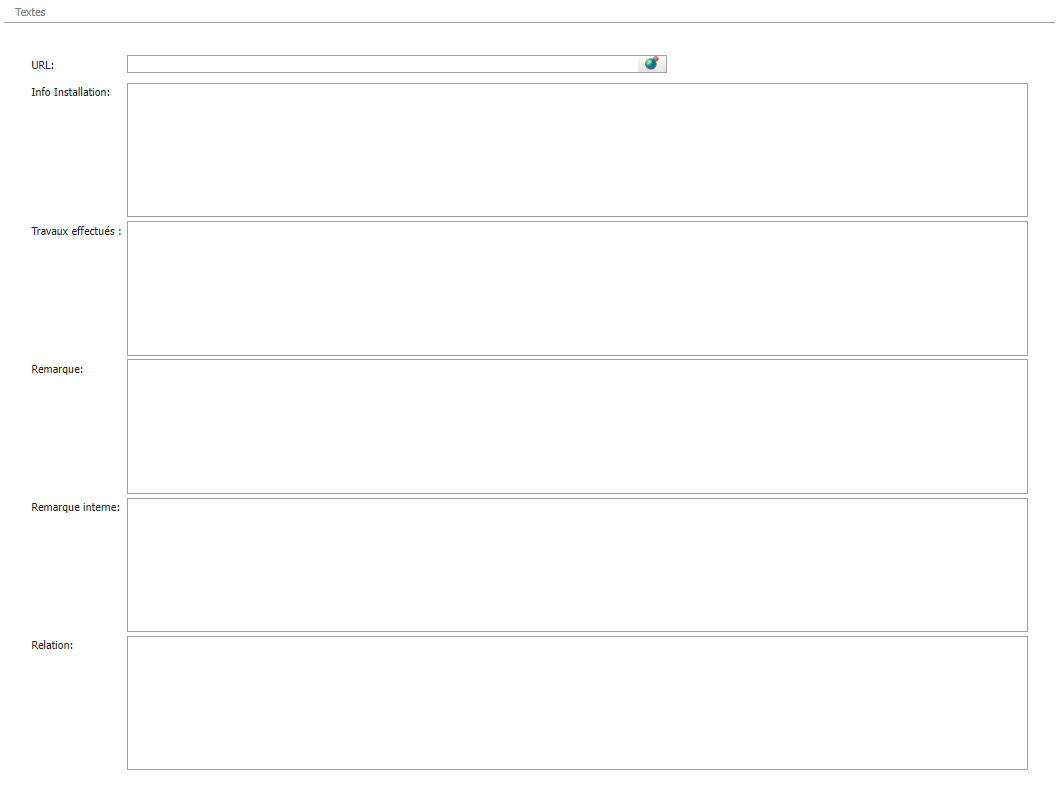The width and height of the screenshot is (1062, 790).
Task: Click the Travaux effectués : label
Action: 77,231
